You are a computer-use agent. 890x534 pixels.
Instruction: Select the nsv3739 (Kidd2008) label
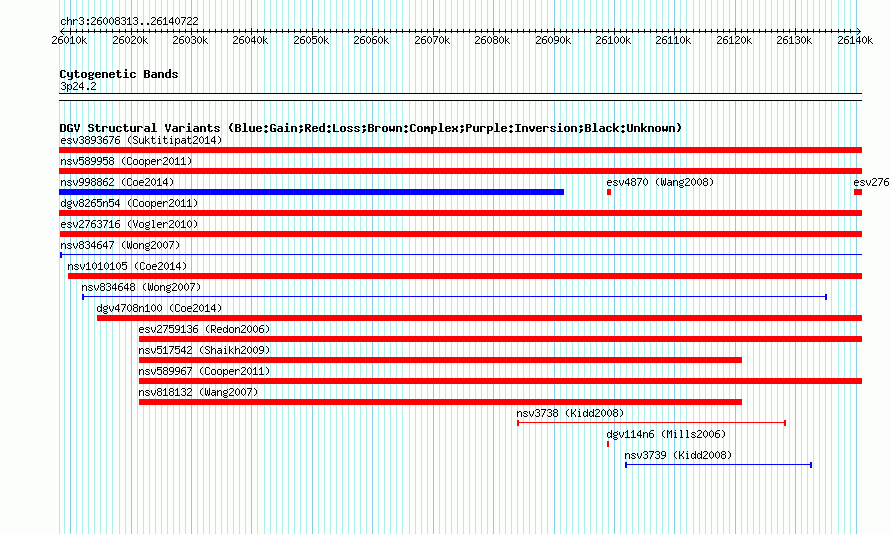click(678, 455)
